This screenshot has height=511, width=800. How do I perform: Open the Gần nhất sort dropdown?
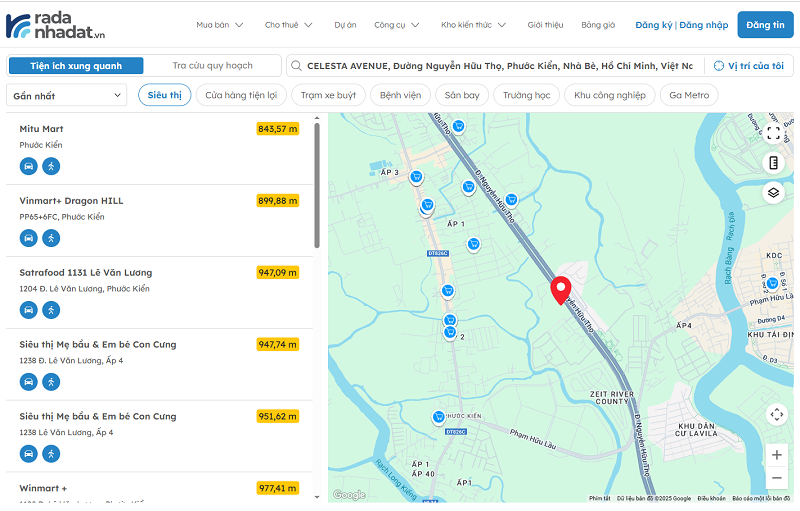pos(65,95)
